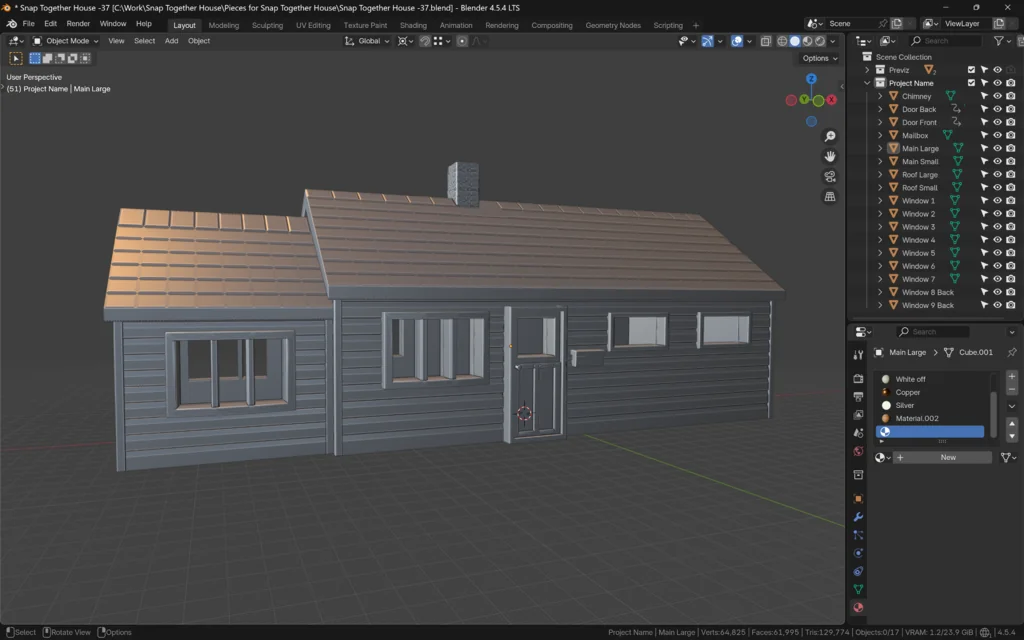Select the Render Properties icon in Properties sidebar
The image size is (1024, 640).
tap(858, 378)
